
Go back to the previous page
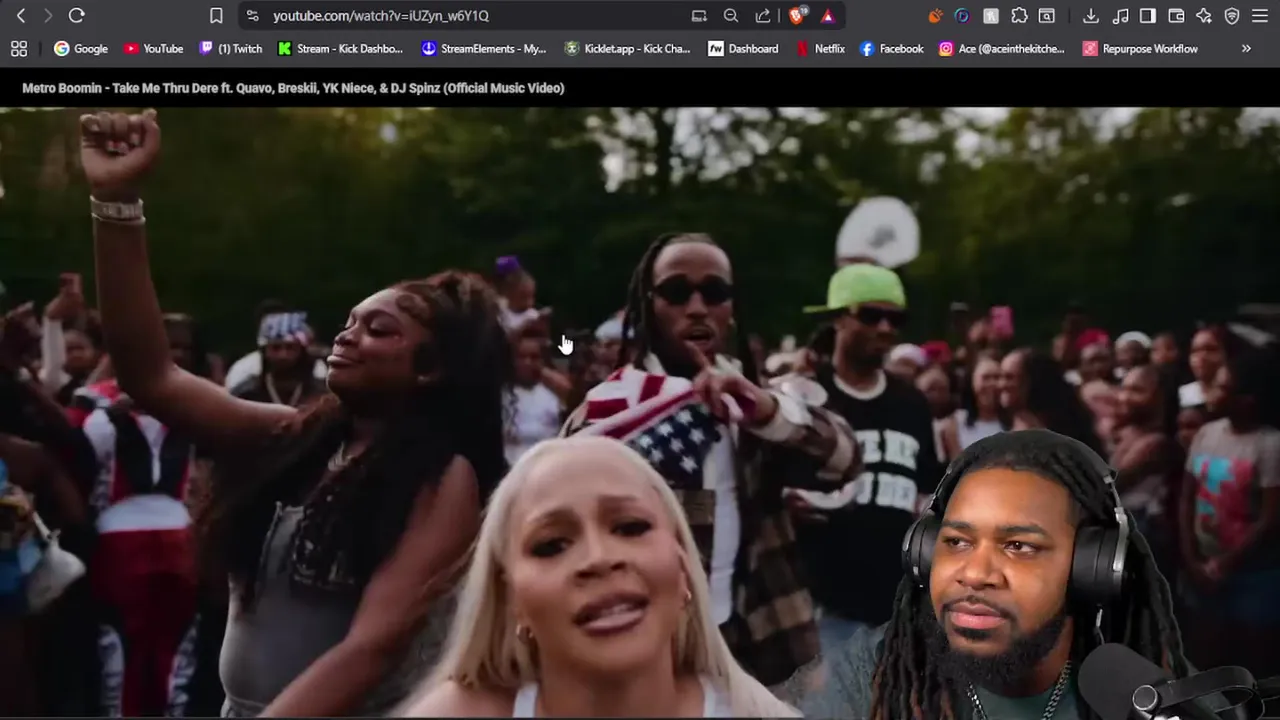[x=21, y=16]
